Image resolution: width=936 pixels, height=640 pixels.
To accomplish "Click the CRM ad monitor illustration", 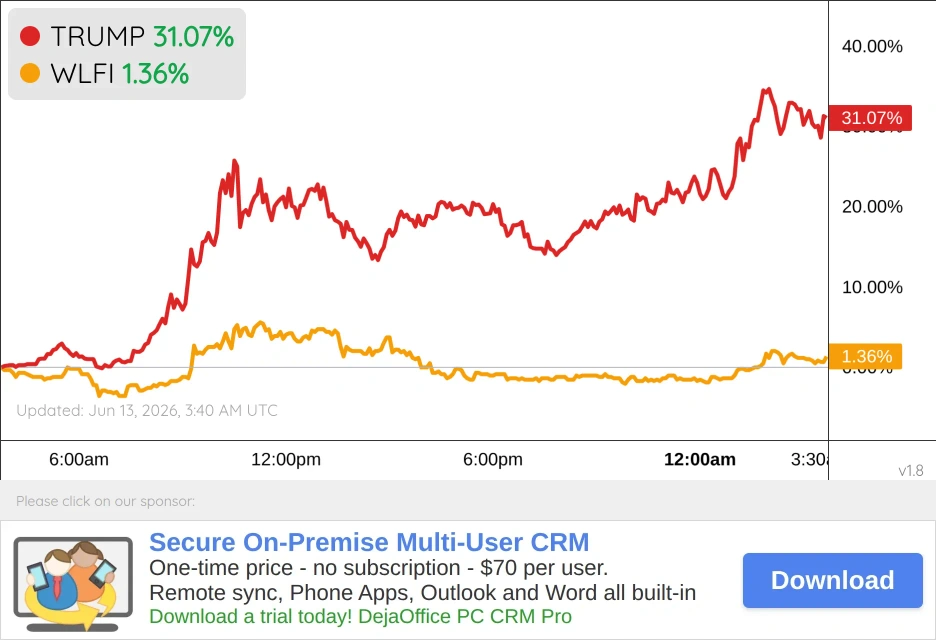I will [x=73, y=584].
